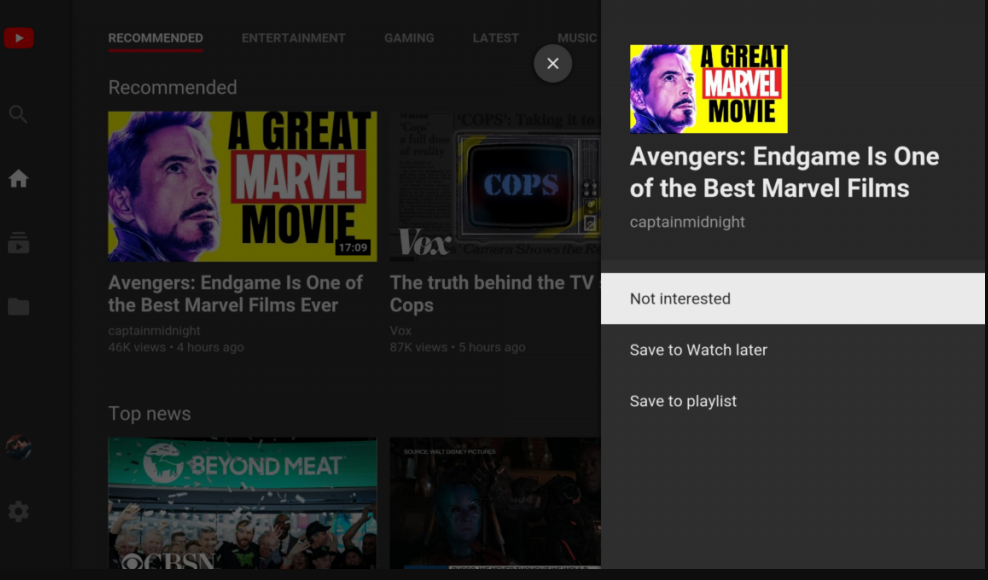Open the Walt Disney Pictures news thumbnail
The image size is (988, 580).
click(495, 503)
